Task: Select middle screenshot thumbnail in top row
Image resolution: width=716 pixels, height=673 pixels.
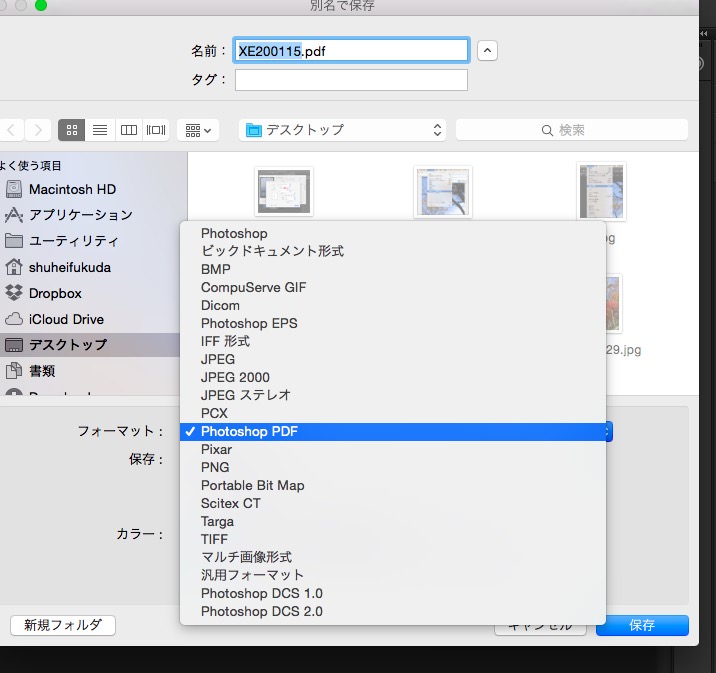Action: [x=443, y=192]
